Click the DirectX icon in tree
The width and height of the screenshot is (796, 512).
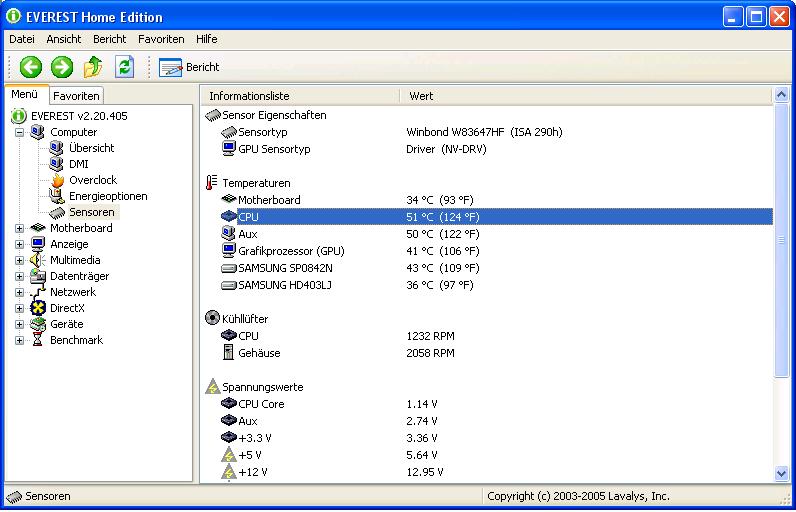pyautogui.click(x=38, y=308)
